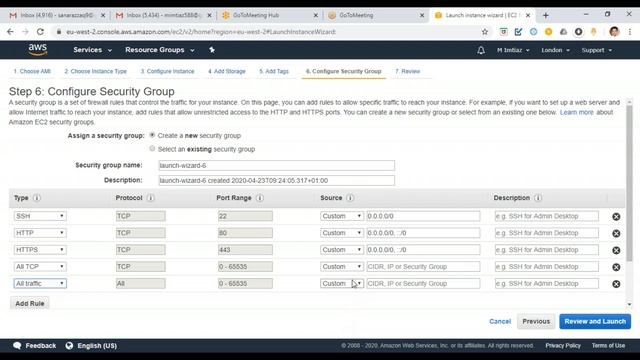Click the Cancel link
Viewport: 640px width, 360px height.
[x=500, y=321]
